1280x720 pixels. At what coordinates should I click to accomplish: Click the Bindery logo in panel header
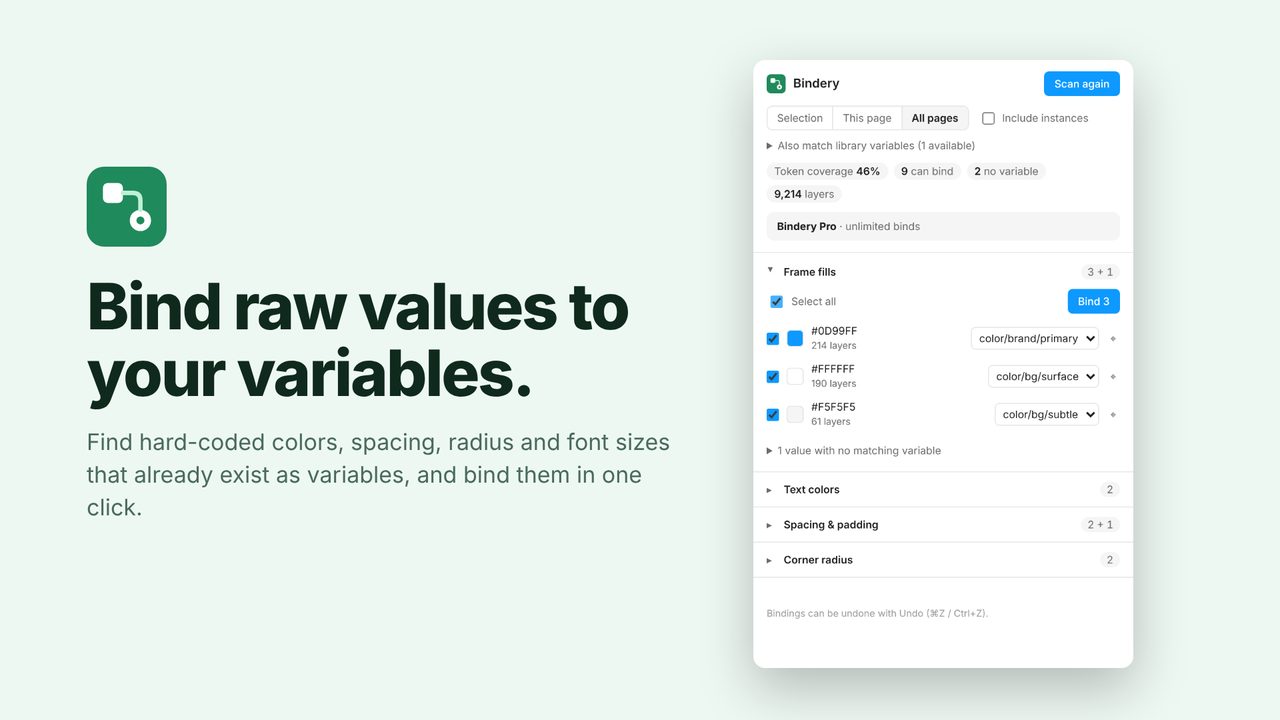[x=776, y=84]
